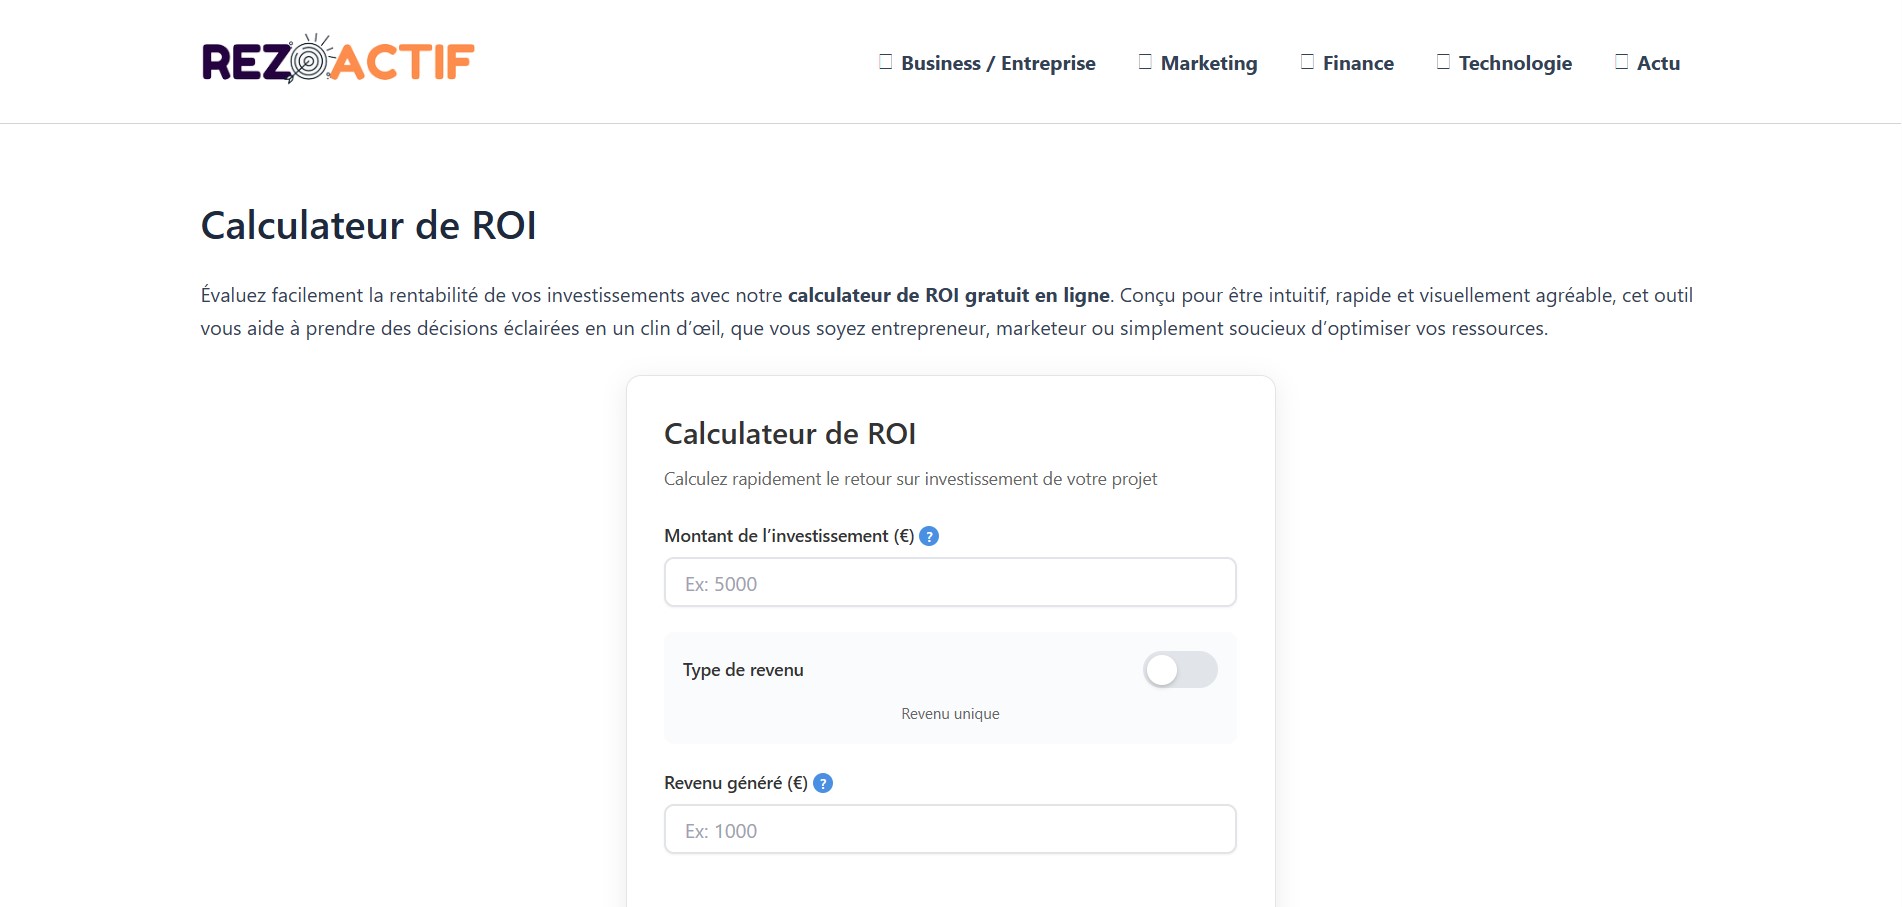Viewport: 1902px width, 907px height.
Task: Toggle the Type de revenu switch
Action: [x=1180, y=670]
